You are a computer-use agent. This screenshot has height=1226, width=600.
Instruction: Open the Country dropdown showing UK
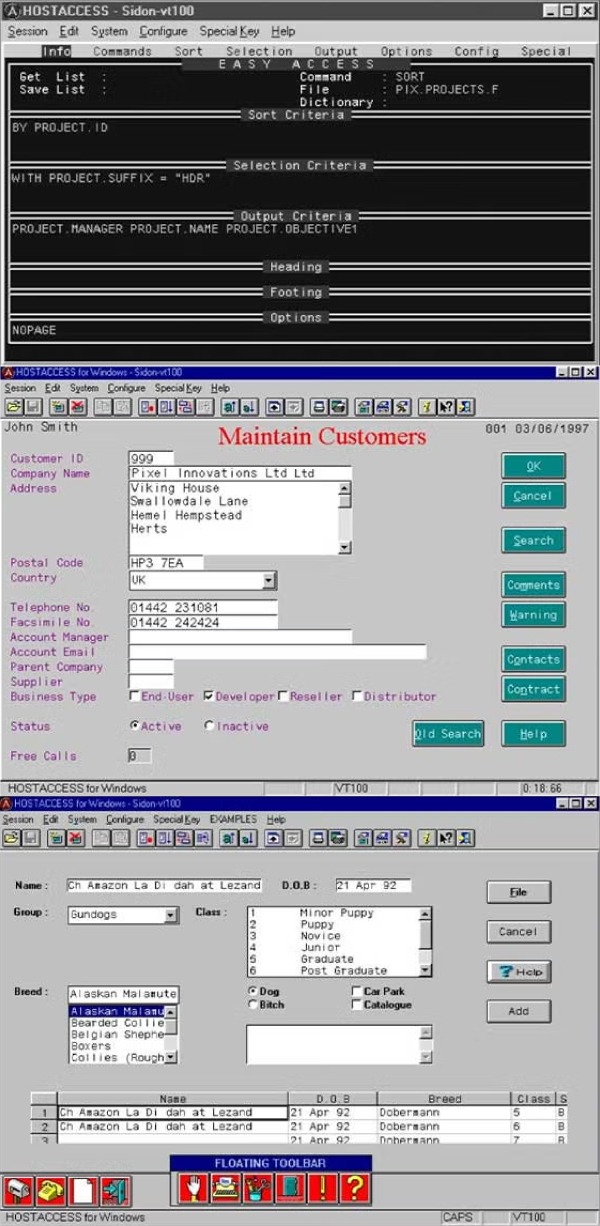pyautogui.click(x=269, y=580)
